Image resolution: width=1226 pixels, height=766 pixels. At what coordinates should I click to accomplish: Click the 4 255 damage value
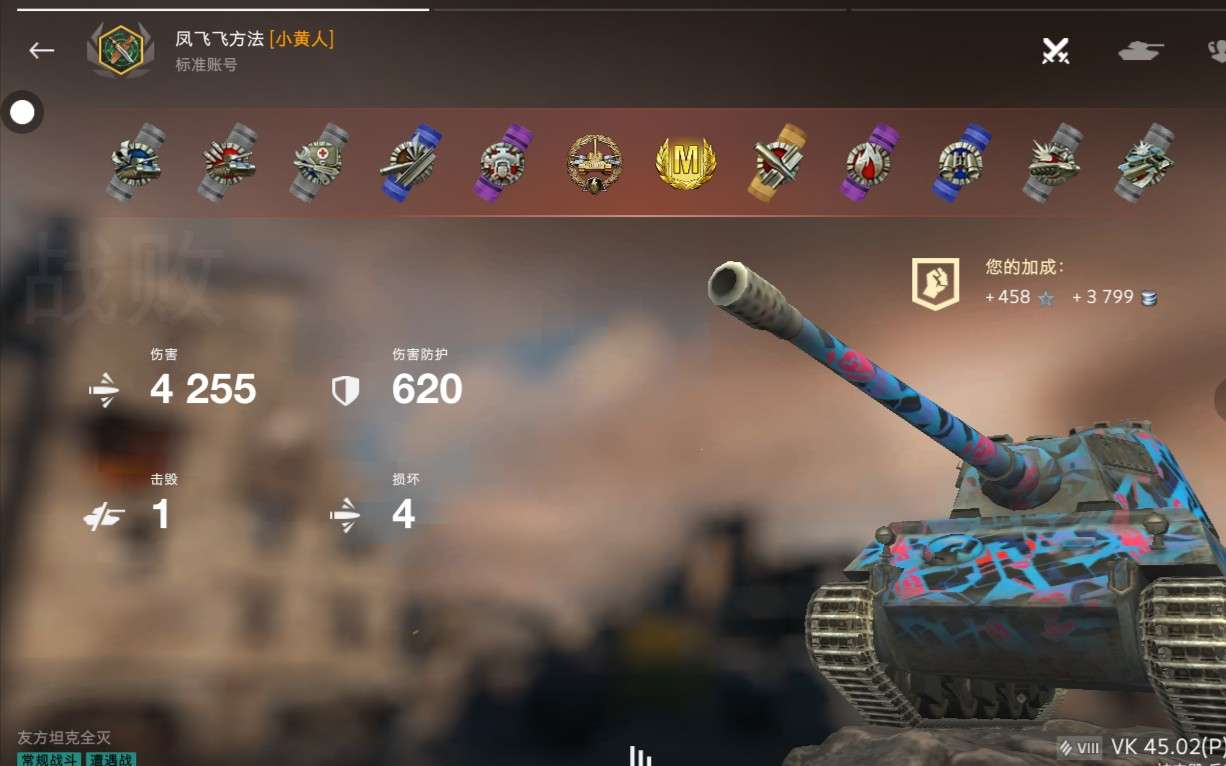click(x=203, y=389)
